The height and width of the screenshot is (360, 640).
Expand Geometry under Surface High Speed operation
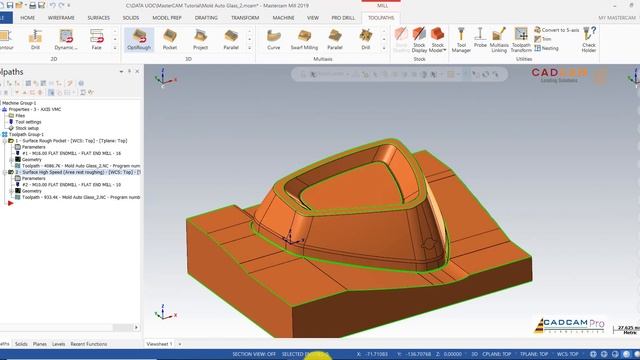click(x=11, y=191)
